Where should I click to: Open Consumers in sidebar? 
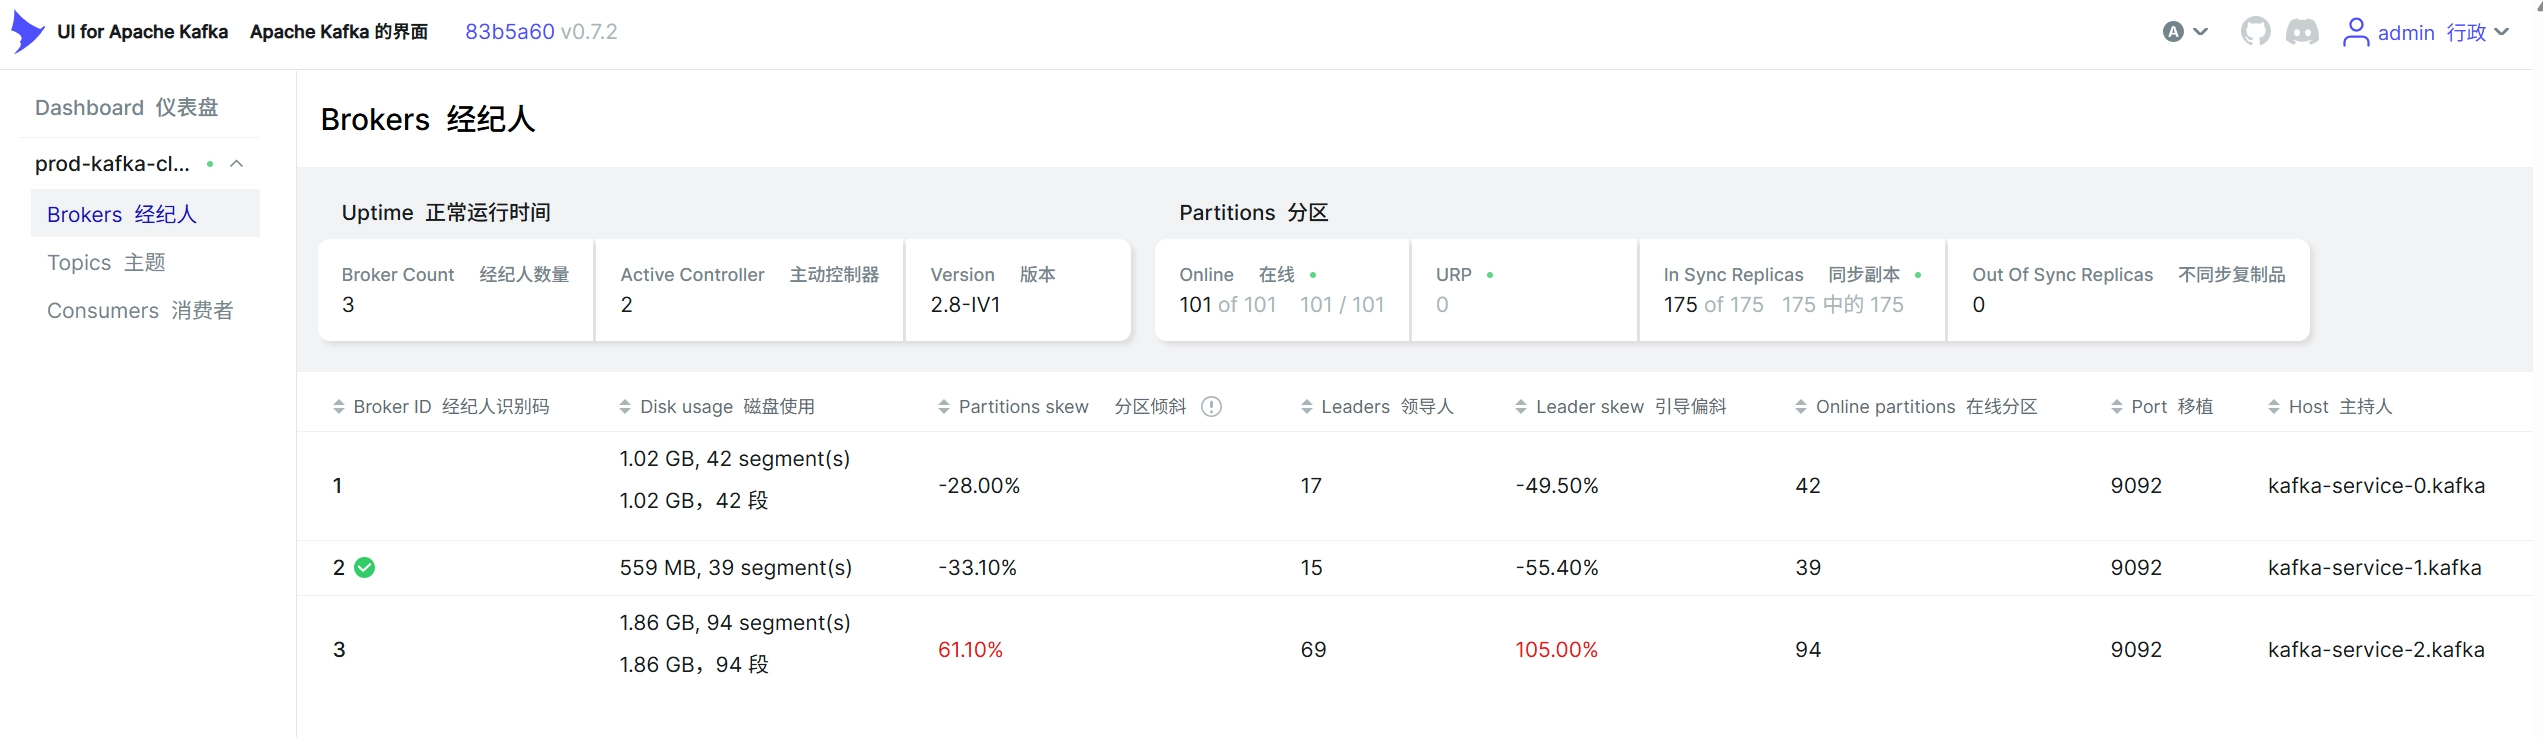pyautogui.click(x=140, y=311)
